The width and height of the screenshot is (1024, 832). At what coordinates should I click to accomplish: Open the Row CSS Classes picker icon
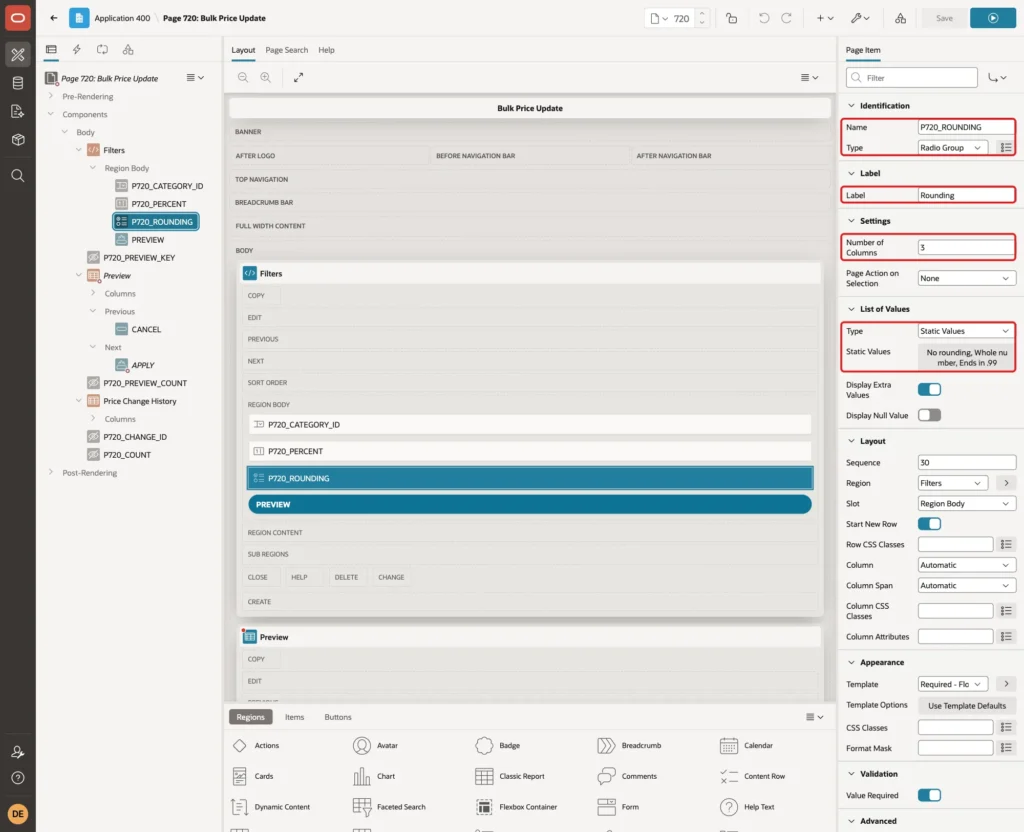[x=1006, y=545]
